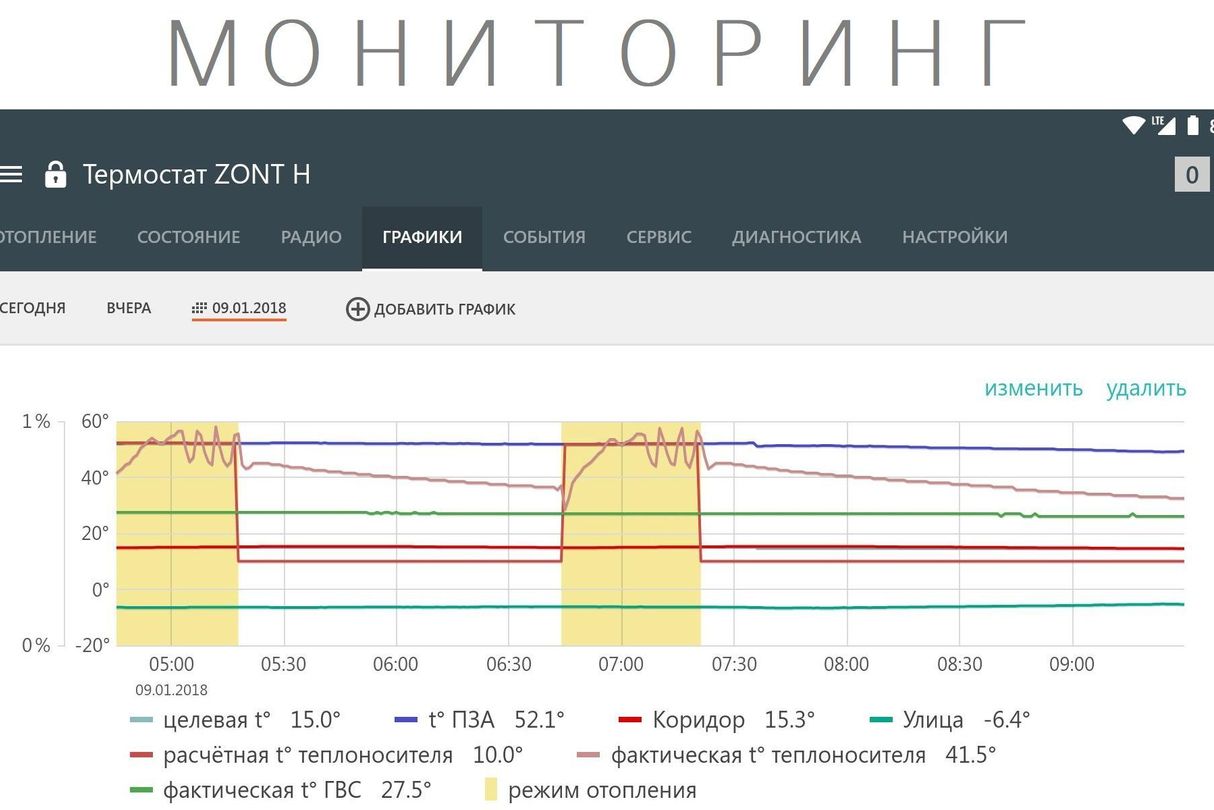Click расчётная t° теплоносителя 10.0° legend text
Image resolution: width=1214 pixels, height=810 pixels.
(343, 755)
